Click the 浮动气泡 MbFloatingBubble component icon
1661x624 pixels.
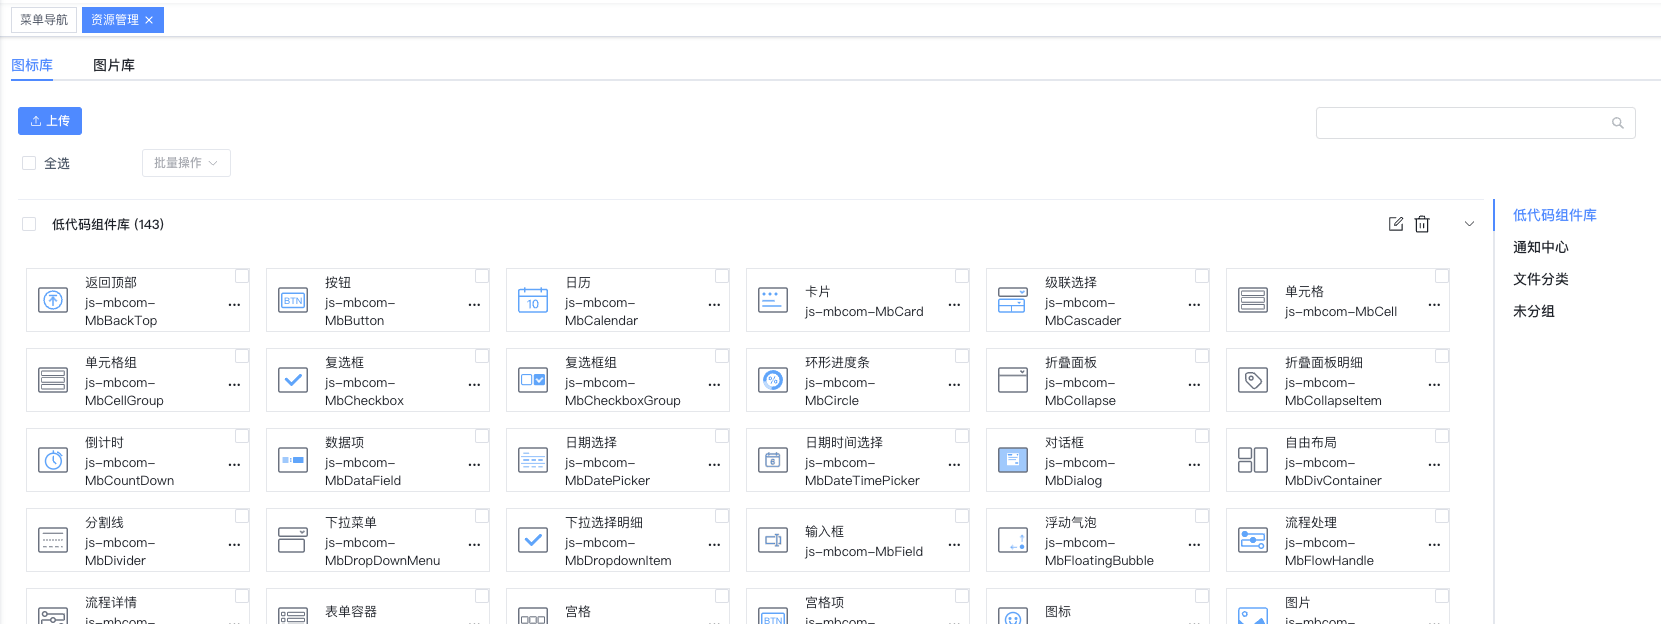coord(1013,540)
